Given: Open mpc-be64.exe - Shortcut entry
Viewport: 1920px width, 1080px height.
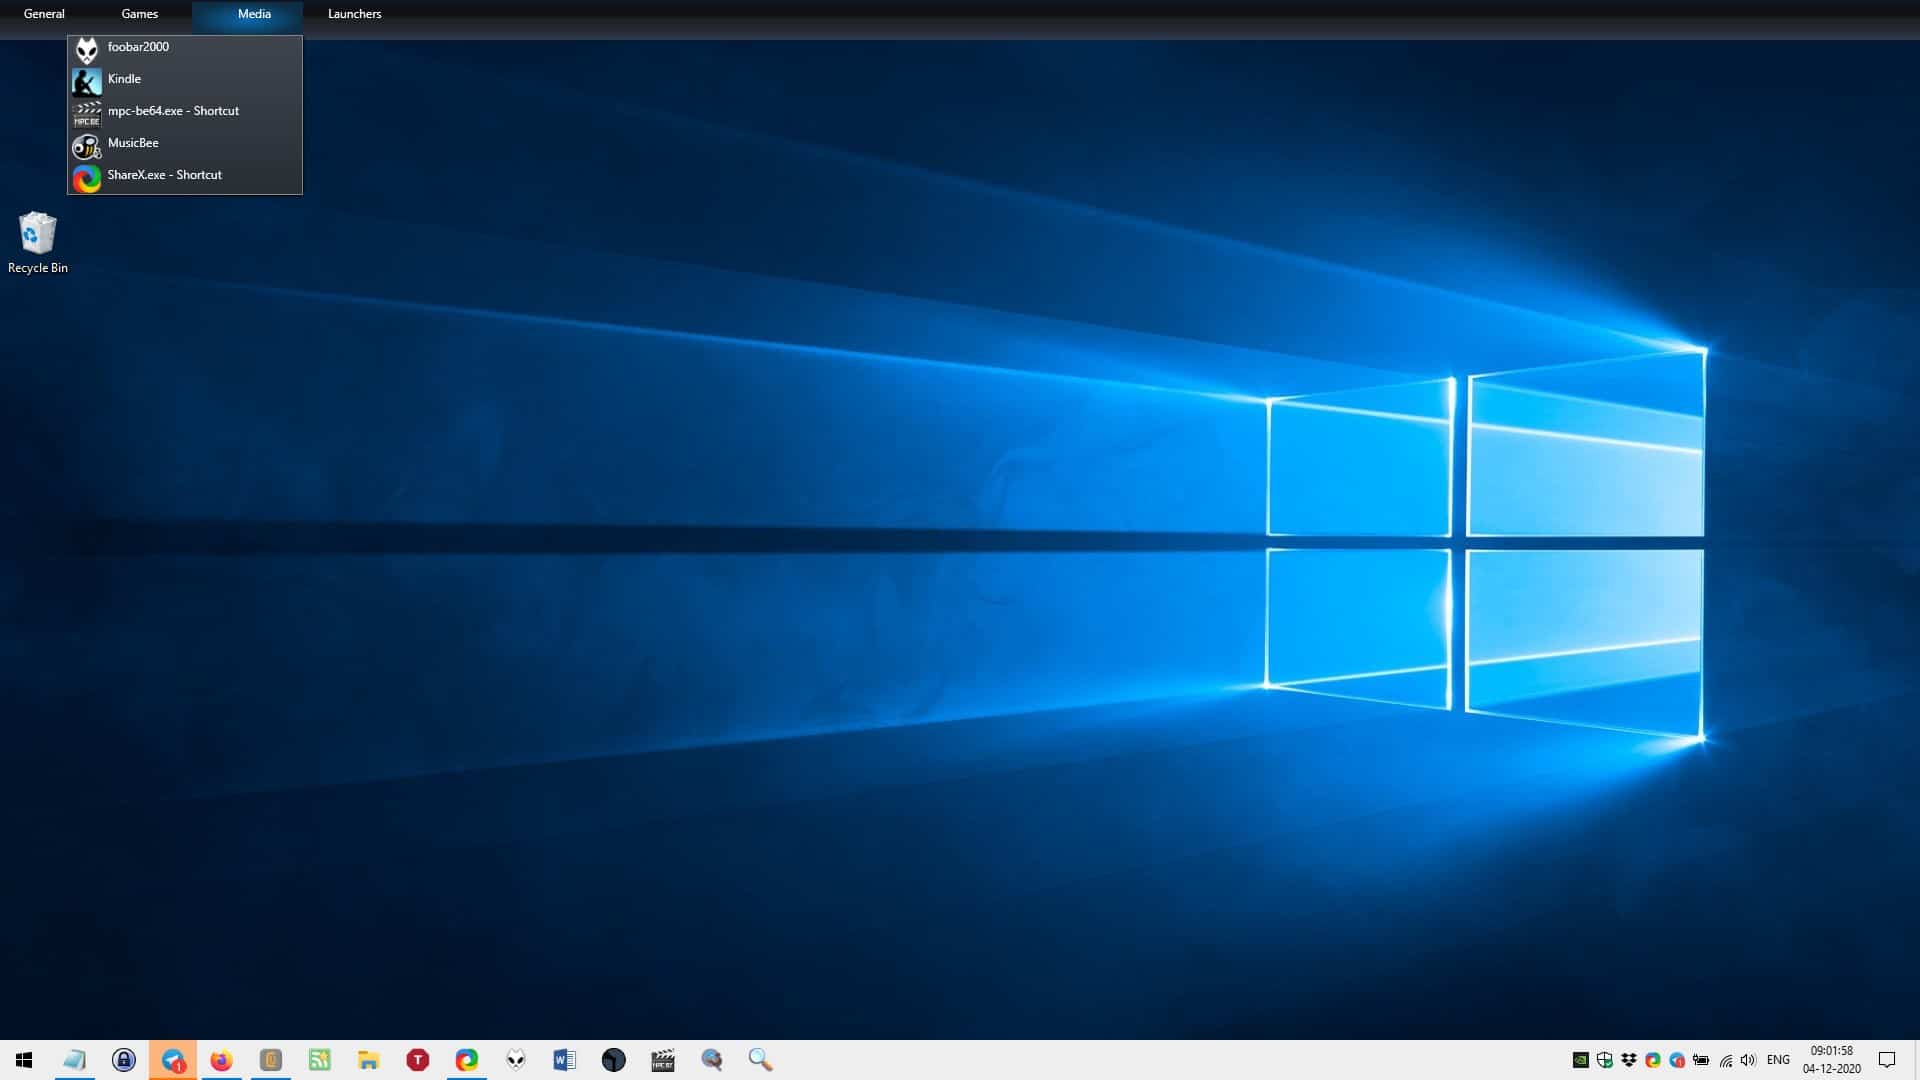Looking at the screenshot, I should click(185, 111).
